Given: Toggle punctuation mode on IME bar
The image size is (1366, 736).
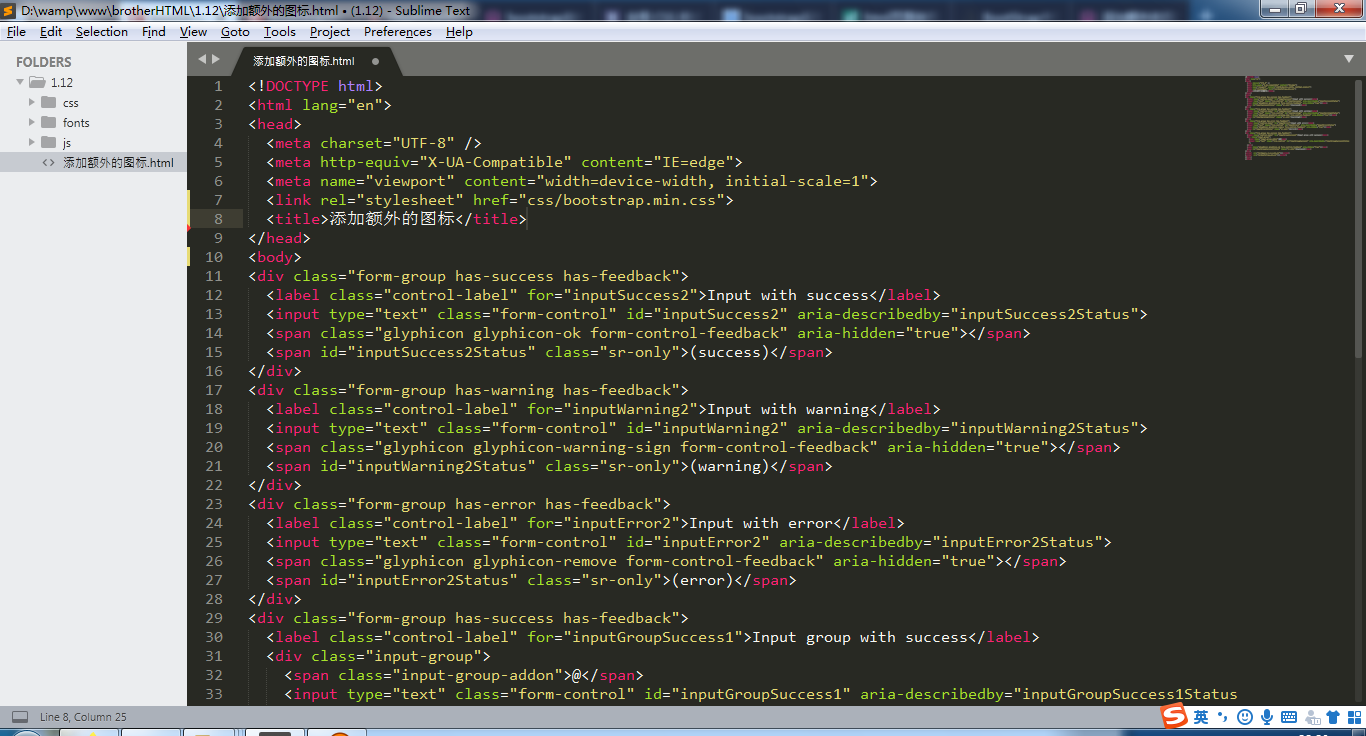Looking at the screenshot, I should point(1222,717).
